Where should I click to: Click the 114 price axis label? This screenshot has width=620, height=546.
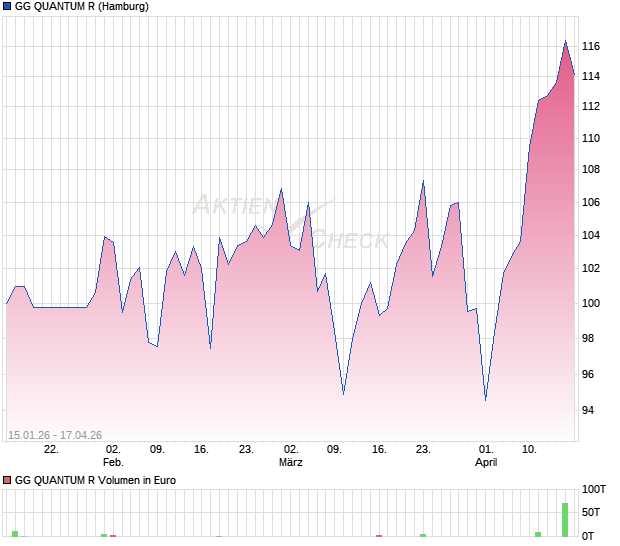click(x=591, y=76)
